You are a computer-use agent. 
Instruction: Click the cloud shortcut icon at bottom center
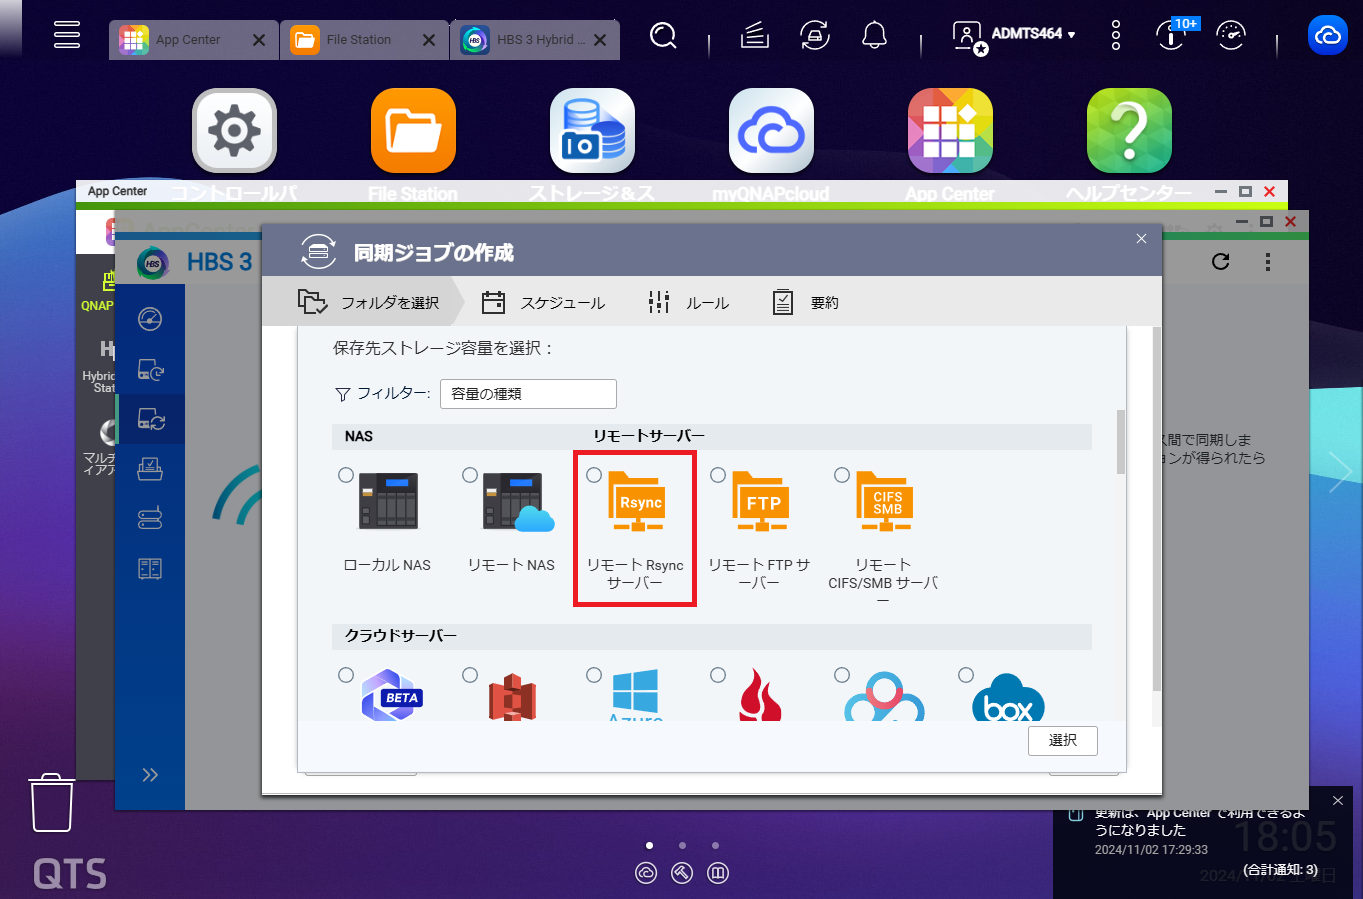coord(646,873)
